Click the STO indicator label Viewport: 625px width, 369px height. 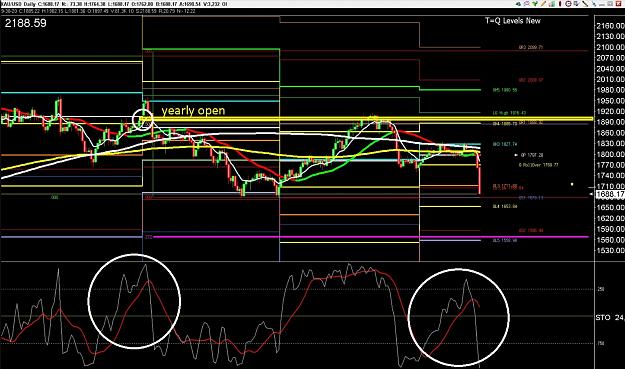603,318
